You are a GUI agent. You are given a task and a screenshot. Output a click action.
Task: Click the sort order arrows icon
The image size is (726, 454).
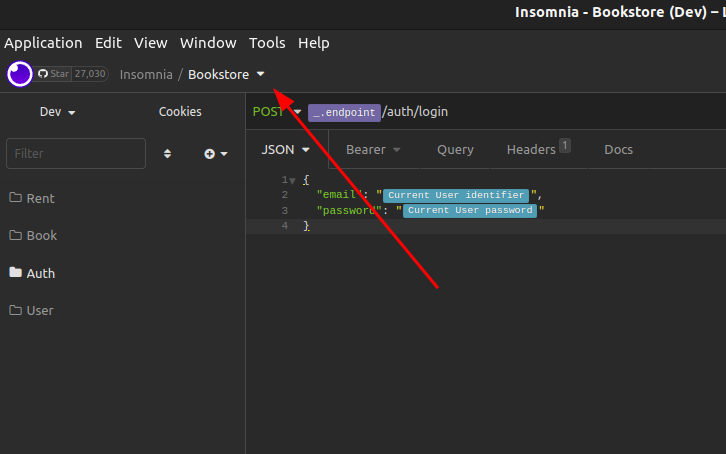[168, 154]
